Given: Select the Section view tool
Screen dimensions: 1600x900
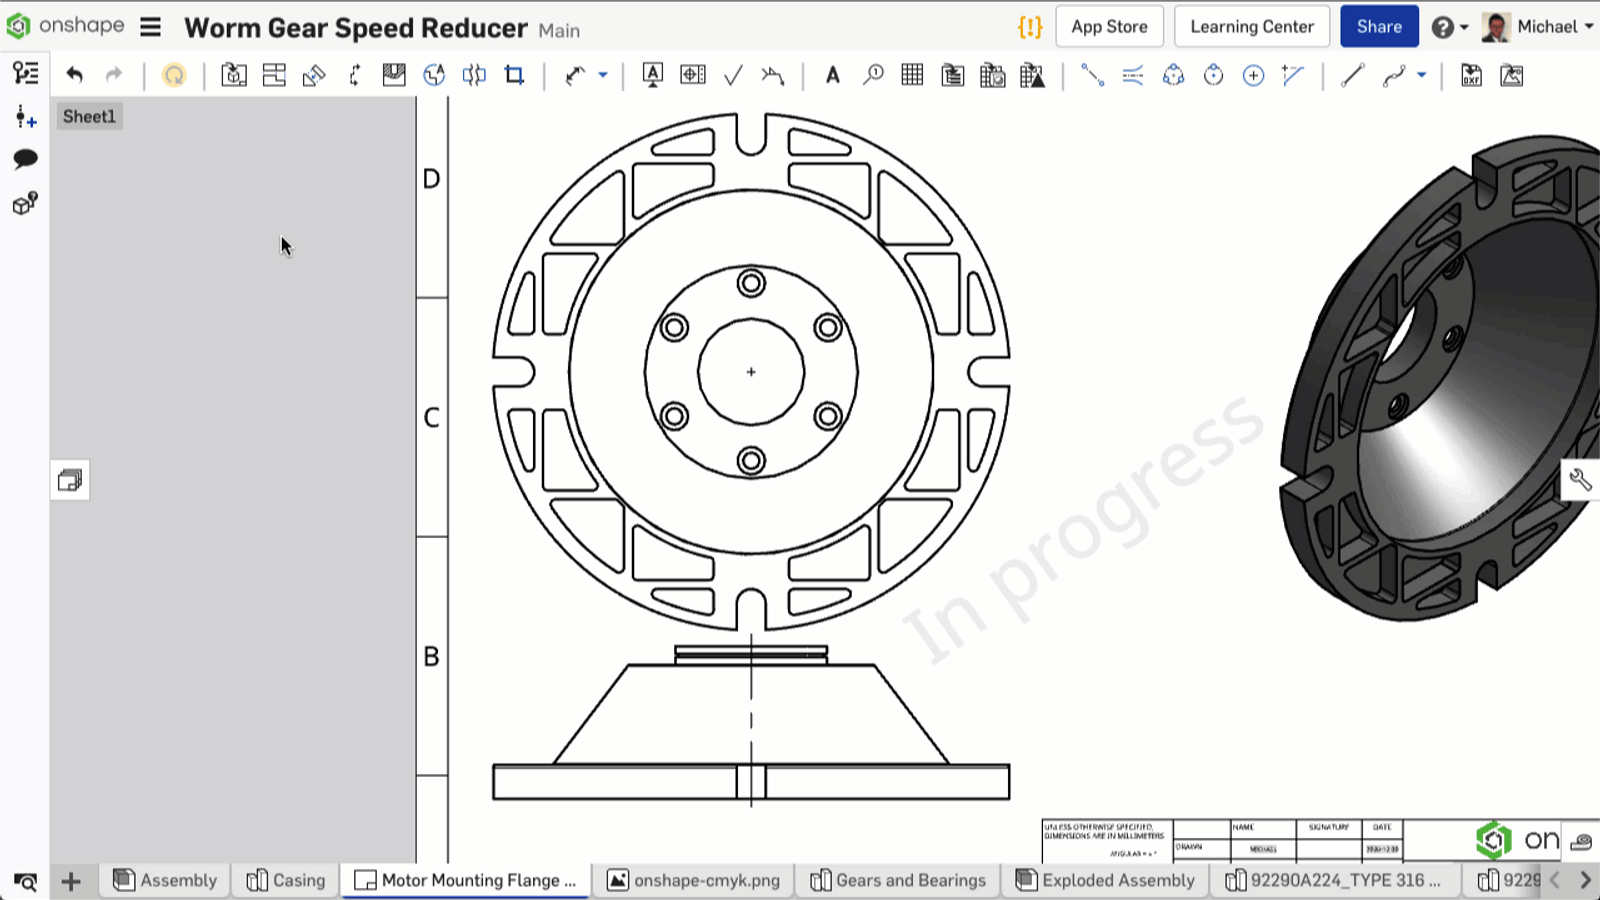Looking at the screenshot, I should coord(394,75).
